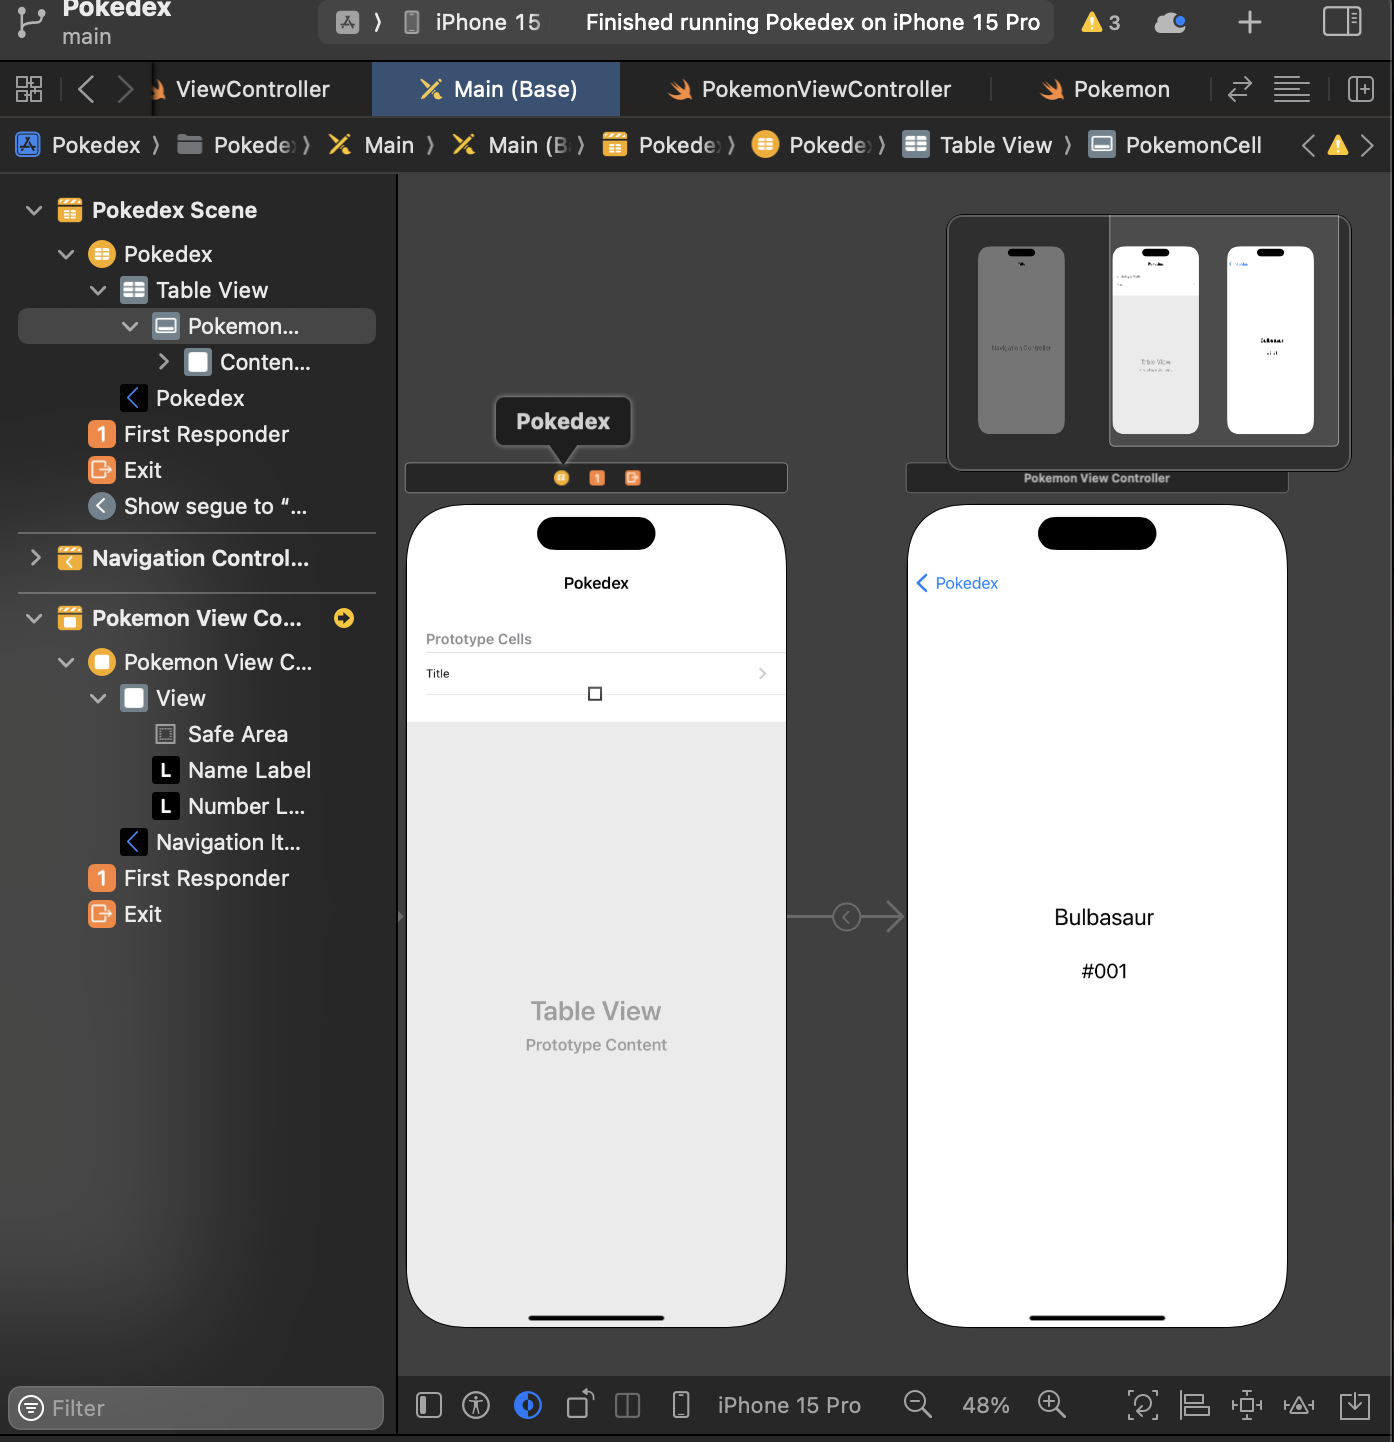
Task: Click the yellow arrow beside Pokemon View Controller Scene
Action: [344, 618]
